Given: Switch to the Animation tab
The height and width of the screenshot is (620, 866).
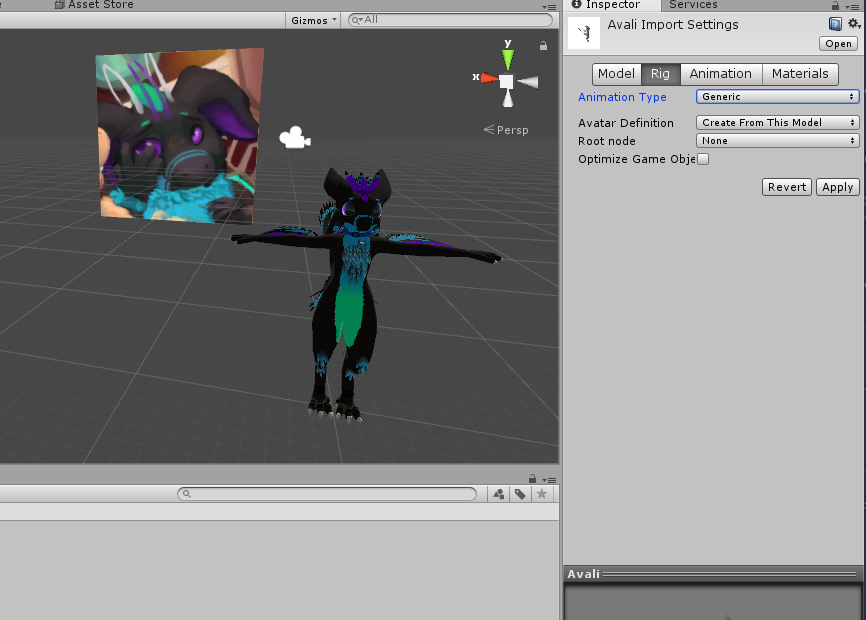Looking at the screenshot, I should 720,74.
